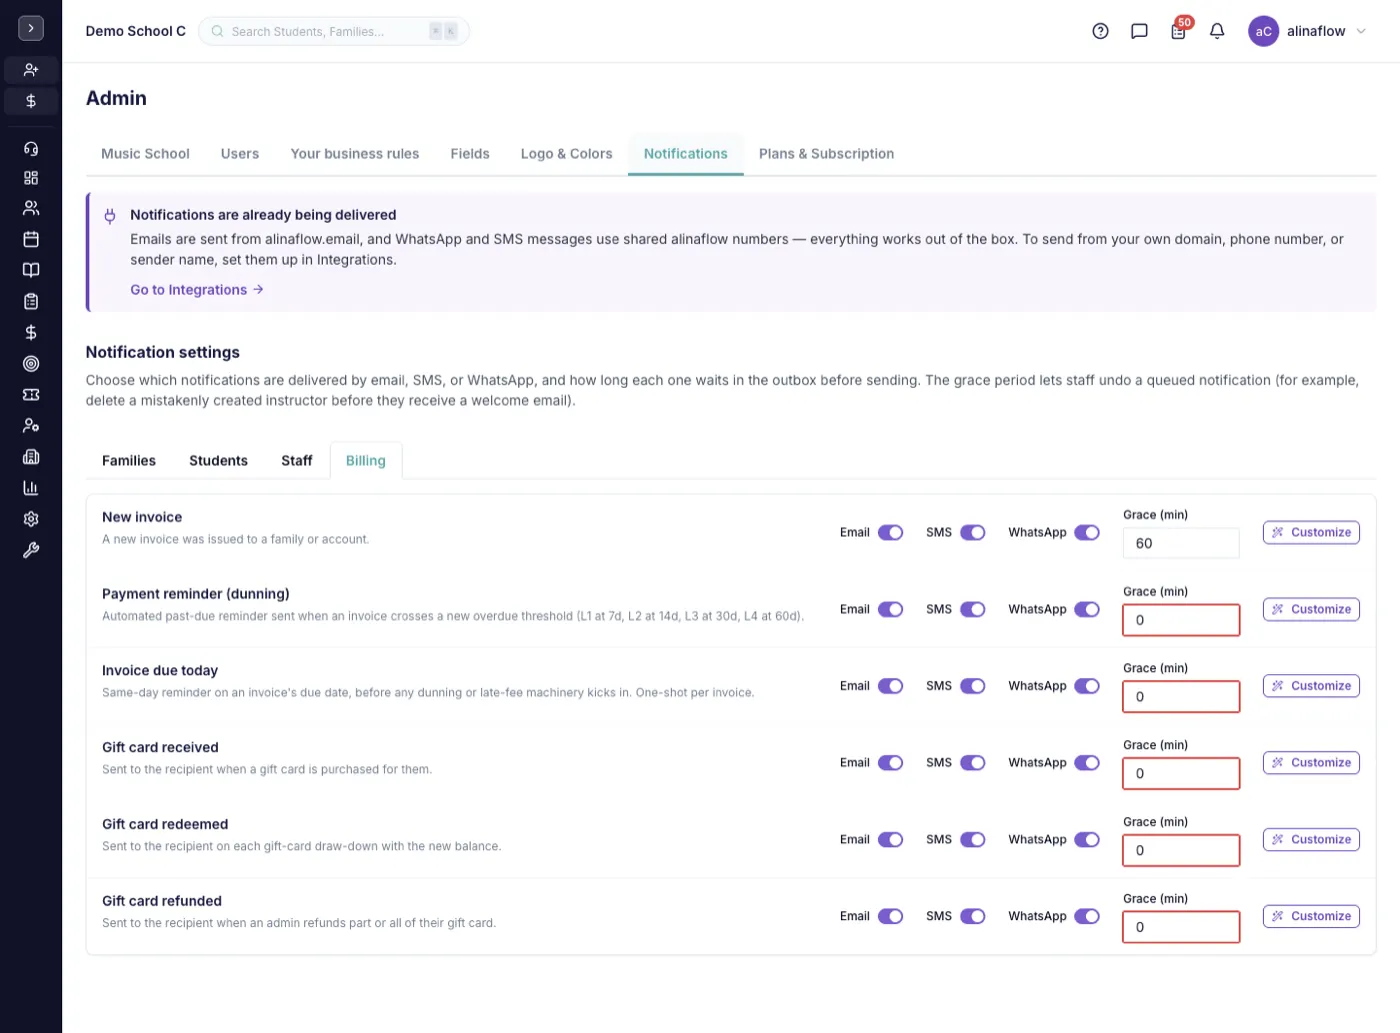Viewport: 1400px width, 1033px height.
Task: Follow the Go to Integrations link
Action: (197, 290)
